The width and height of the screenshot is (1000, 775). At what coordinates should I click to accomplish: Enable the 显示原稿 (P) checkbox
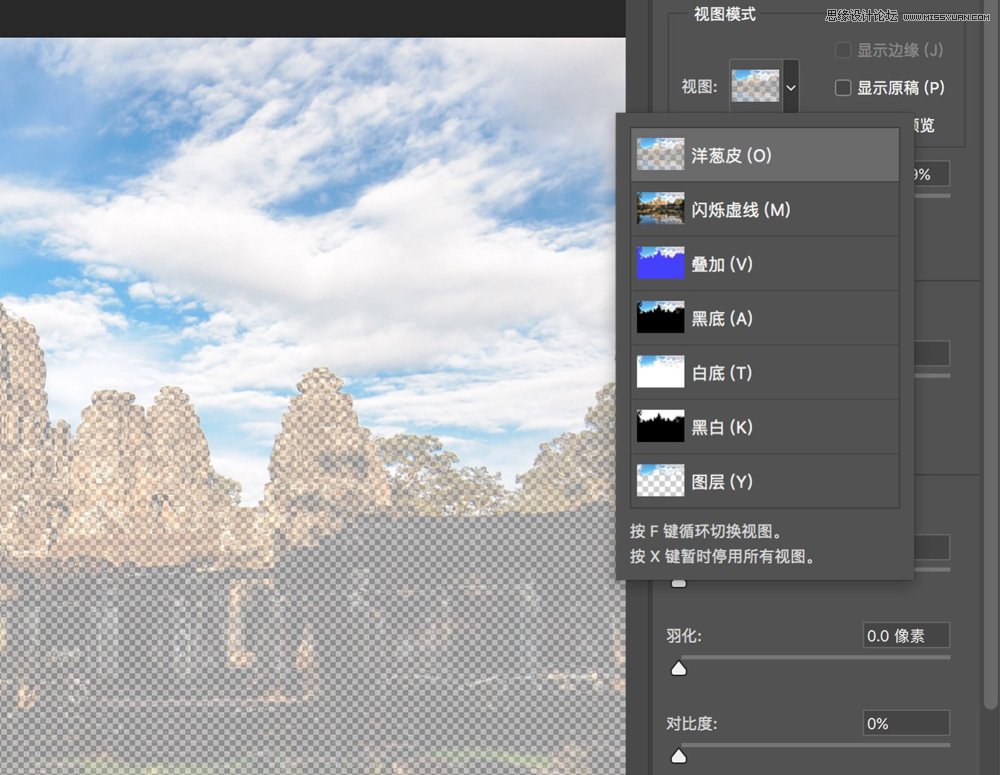pos(843,88)
